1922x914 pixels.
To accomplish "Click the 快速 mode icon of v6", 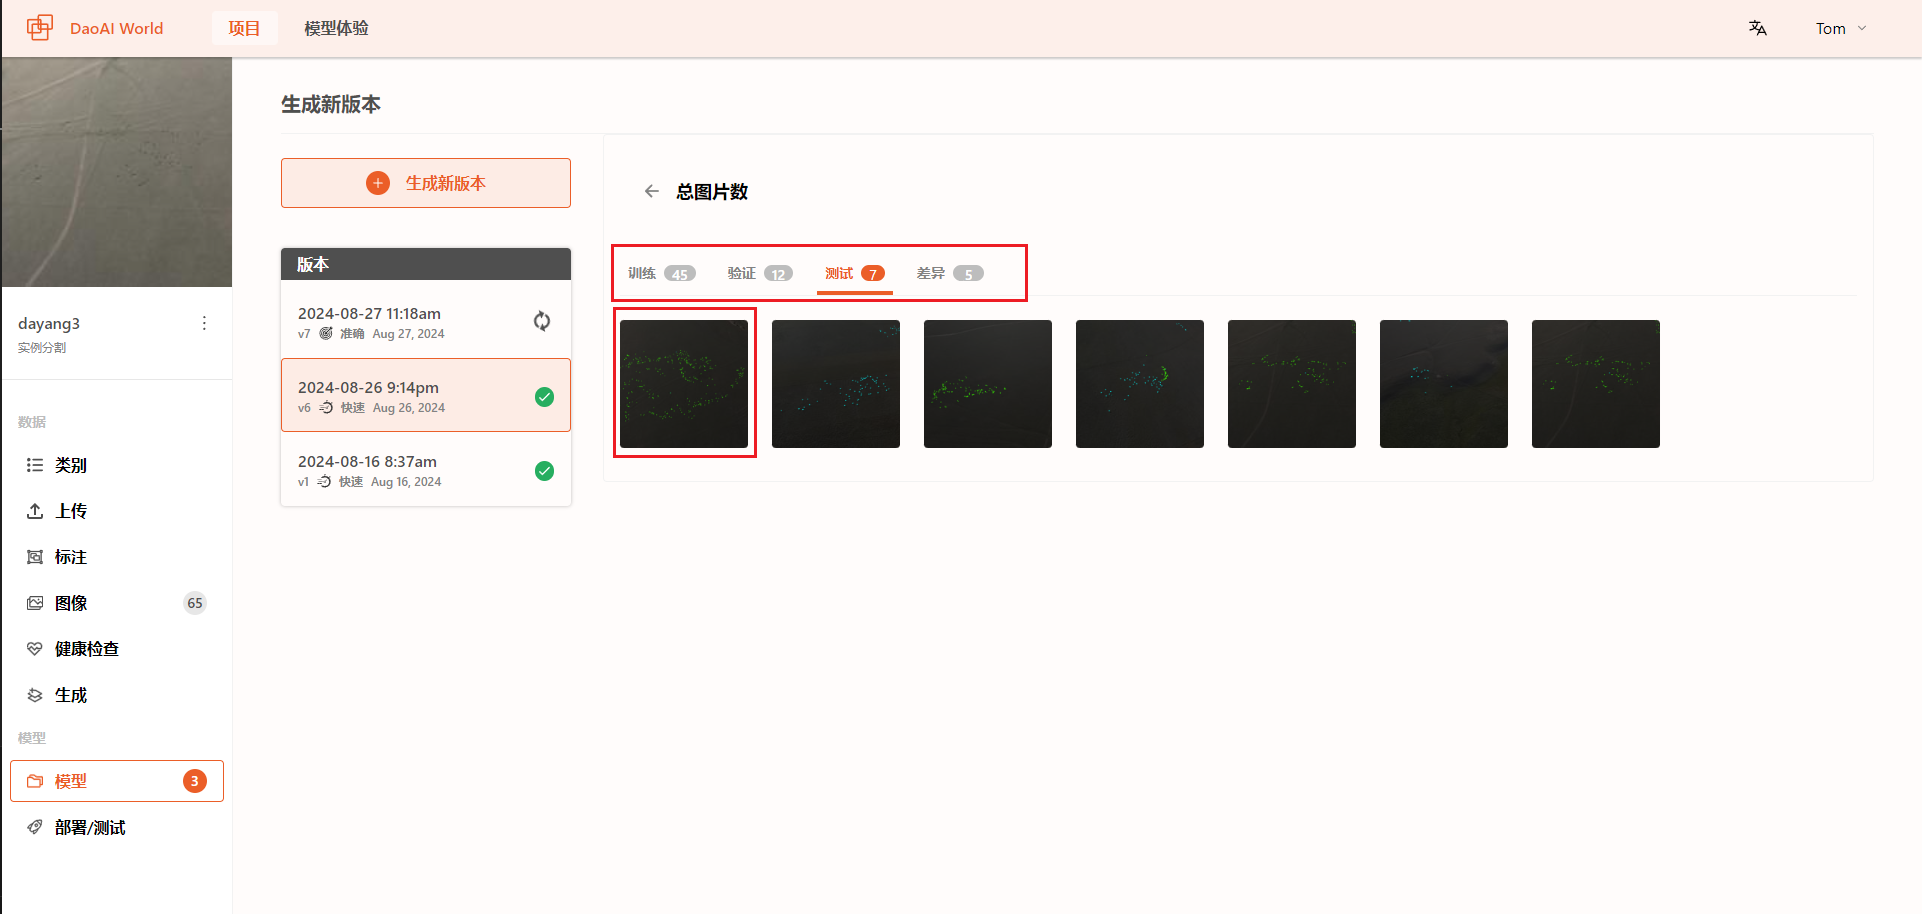I will pyautogui.click(x=326, y=407).
